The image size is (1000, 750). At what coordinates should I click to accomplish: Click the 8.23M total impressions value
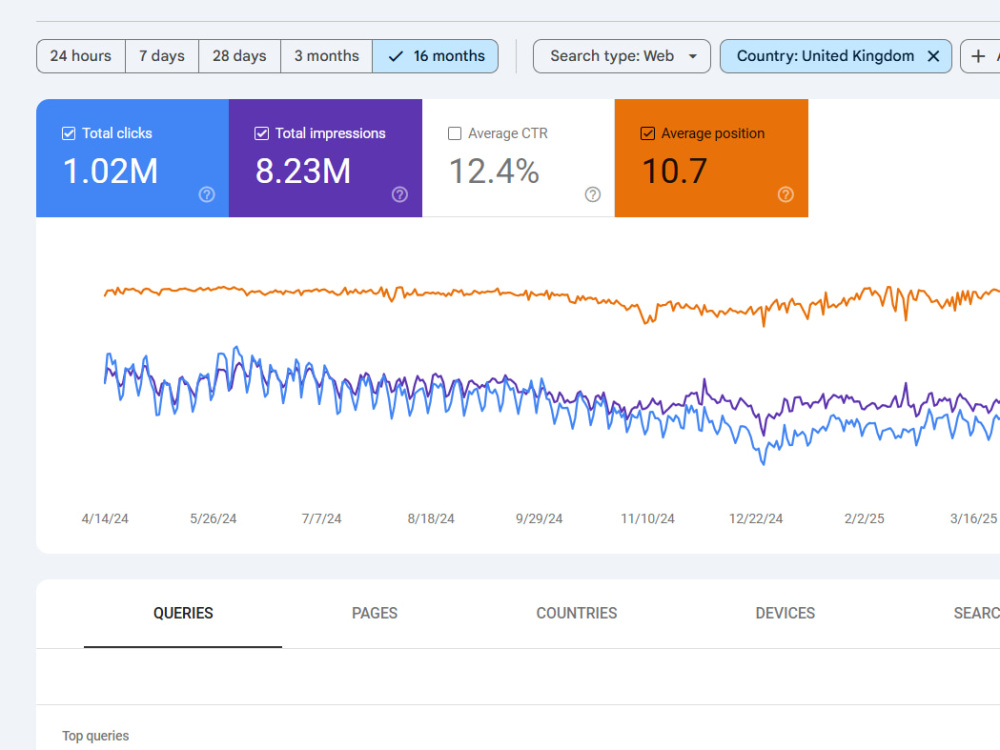tap(303, 171)
